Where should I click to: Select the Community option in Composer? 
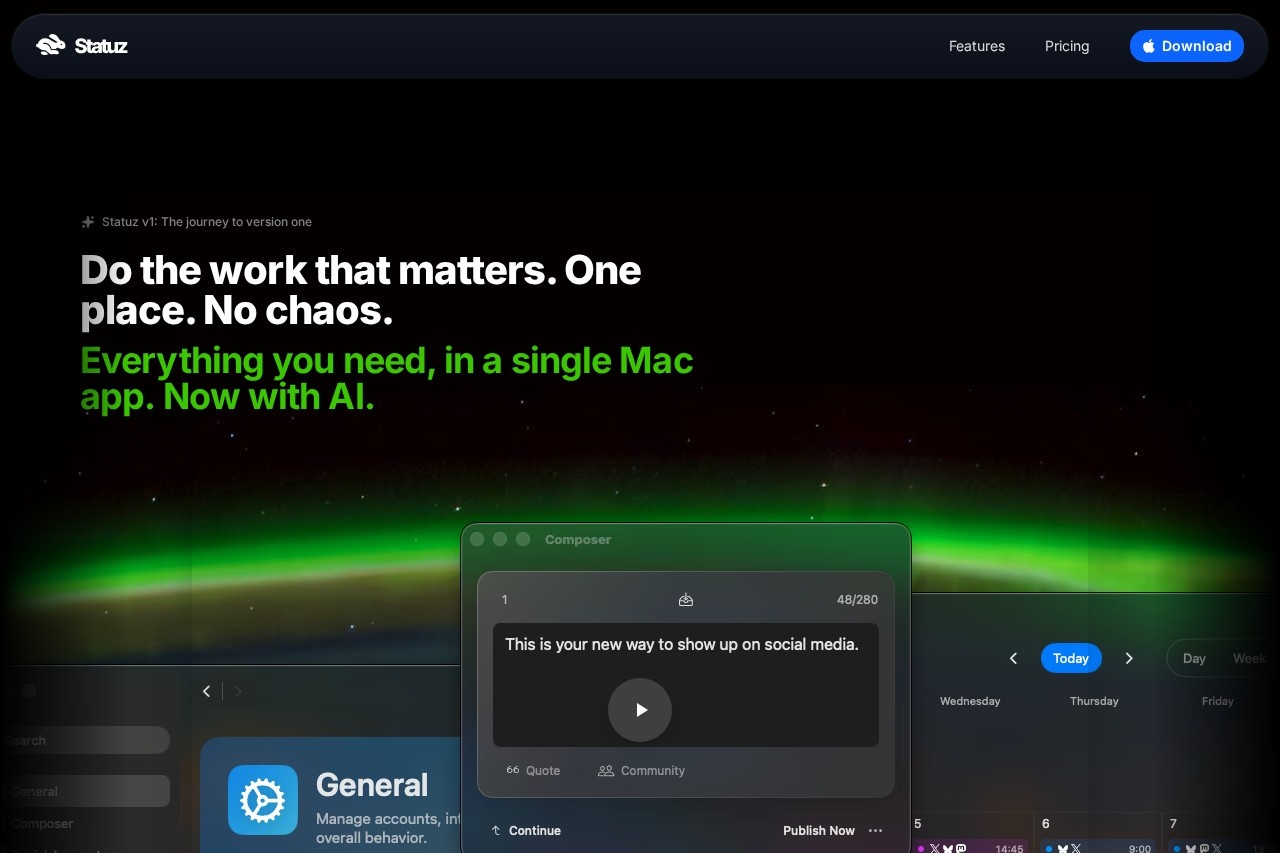click(641, 770)
